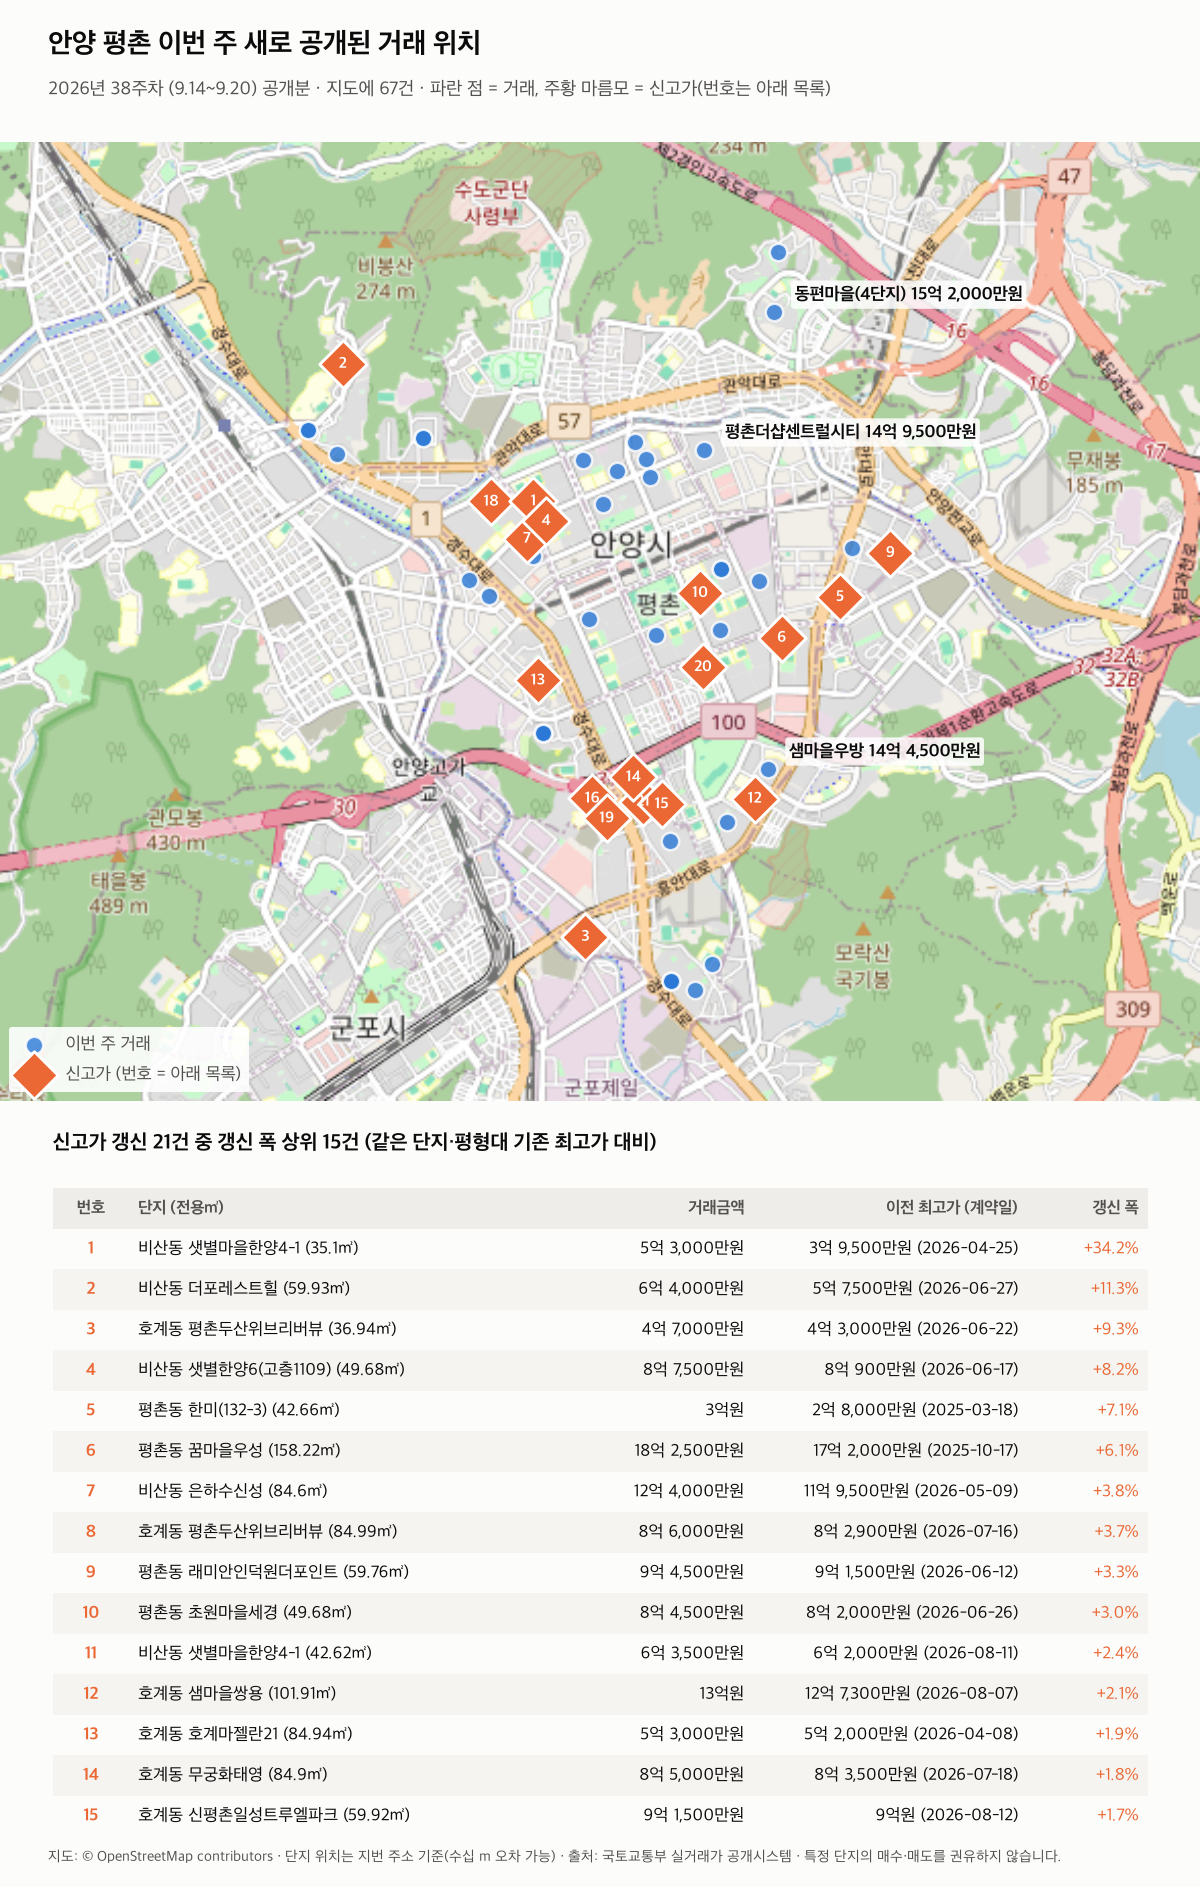1200x1887 pixels.
Task: Click the '이번 주 거래' legend text
Action: coord(108,1043)
